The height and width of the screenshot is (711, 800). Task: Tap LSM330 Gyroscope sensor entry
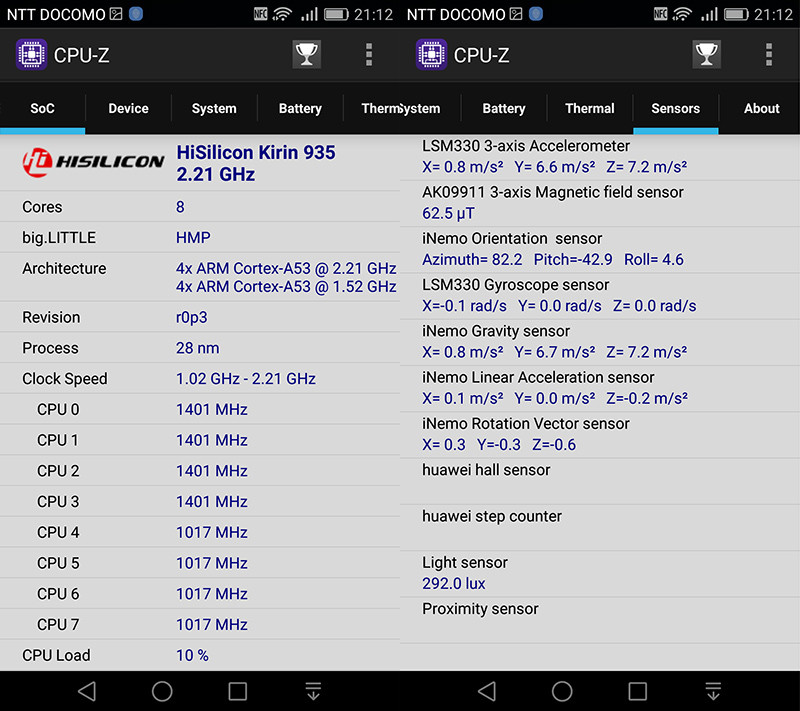tap(600, 296)
